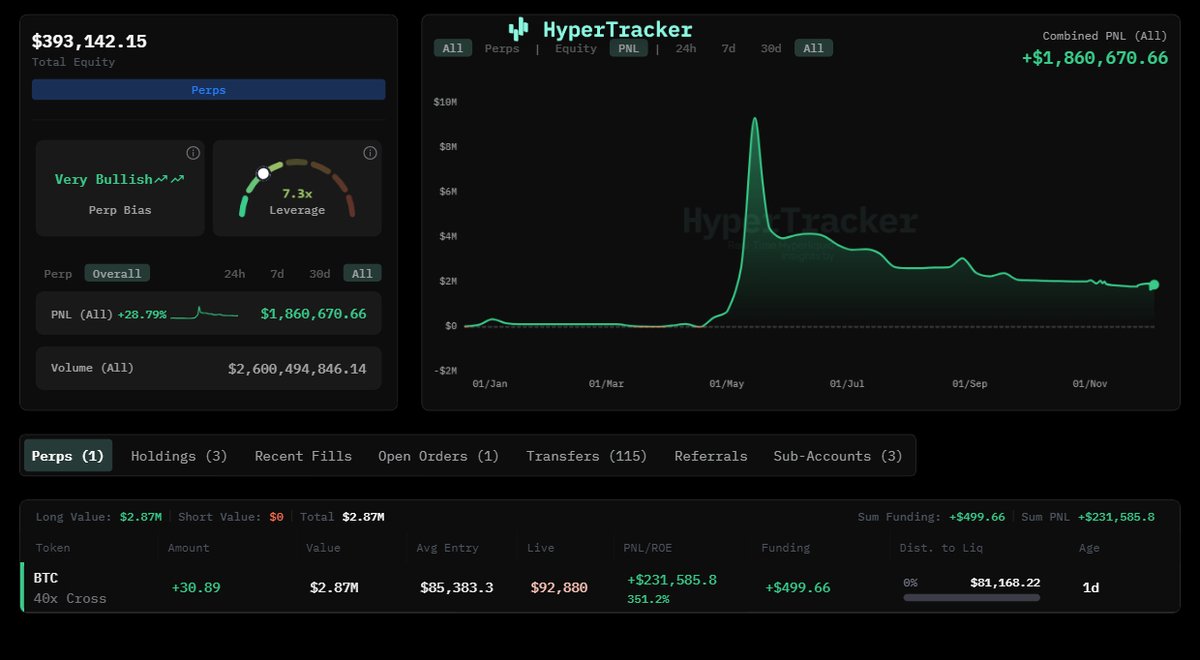Screen dimensions: 1200x660
Task: Set chart timeframe to 7d
Action: click(729, 48)
